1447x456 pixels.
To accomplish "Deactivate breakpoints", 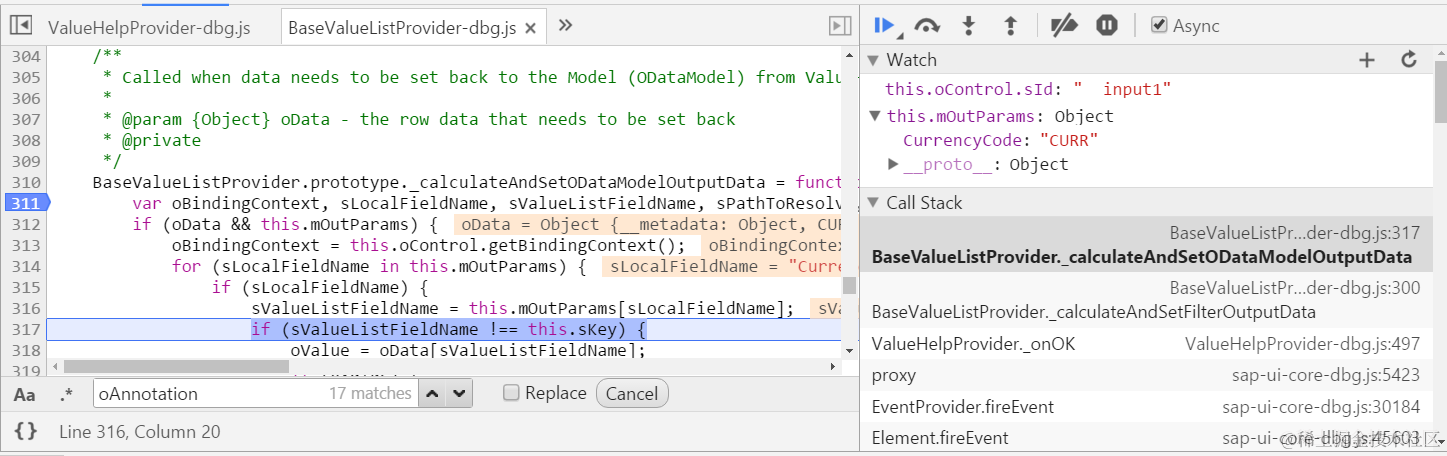I will tap(1063, 26).
